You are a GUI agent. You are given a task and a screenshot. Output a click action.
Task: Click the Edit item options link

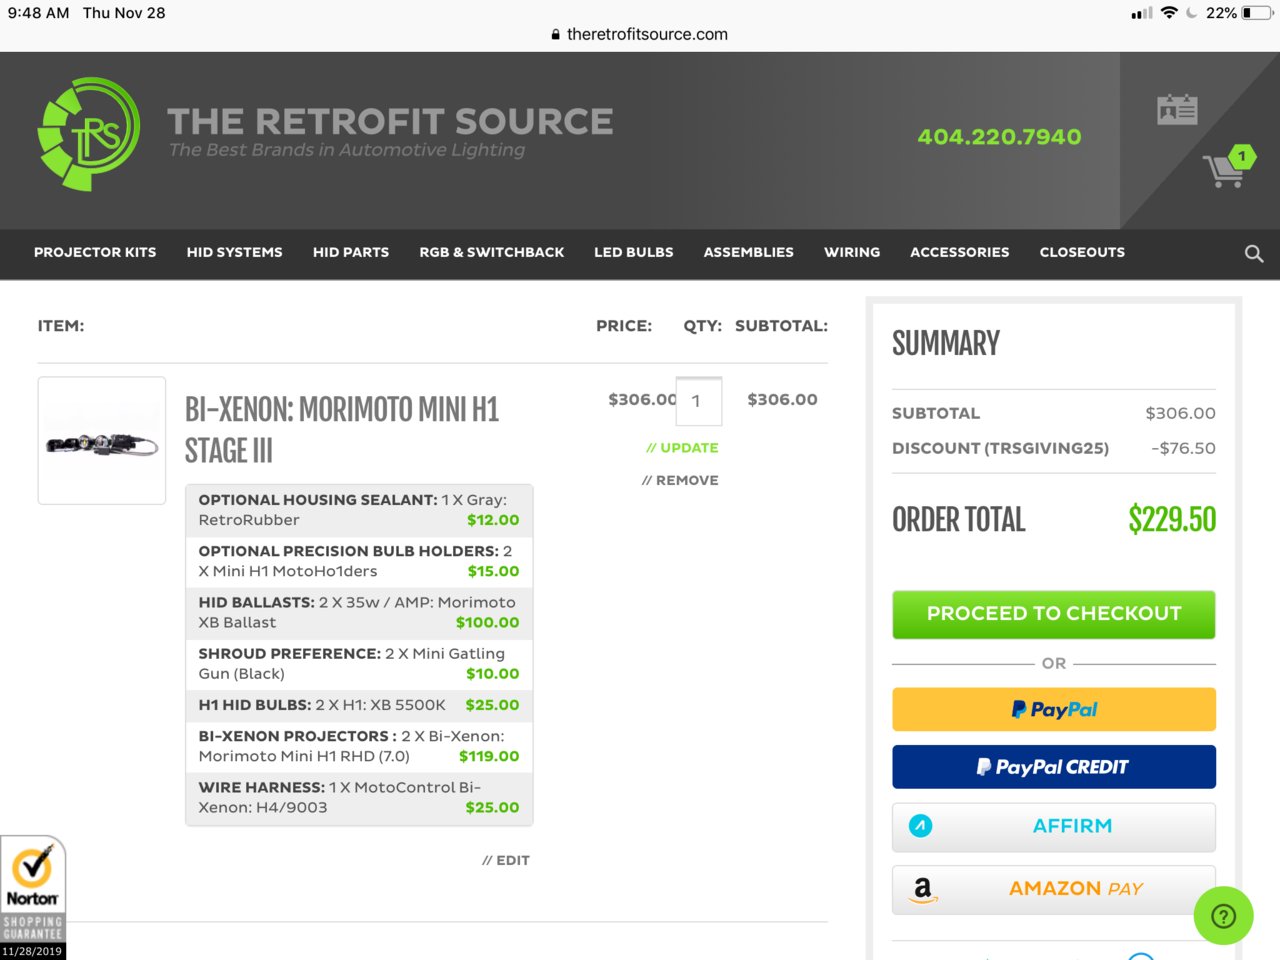[506, 860]
